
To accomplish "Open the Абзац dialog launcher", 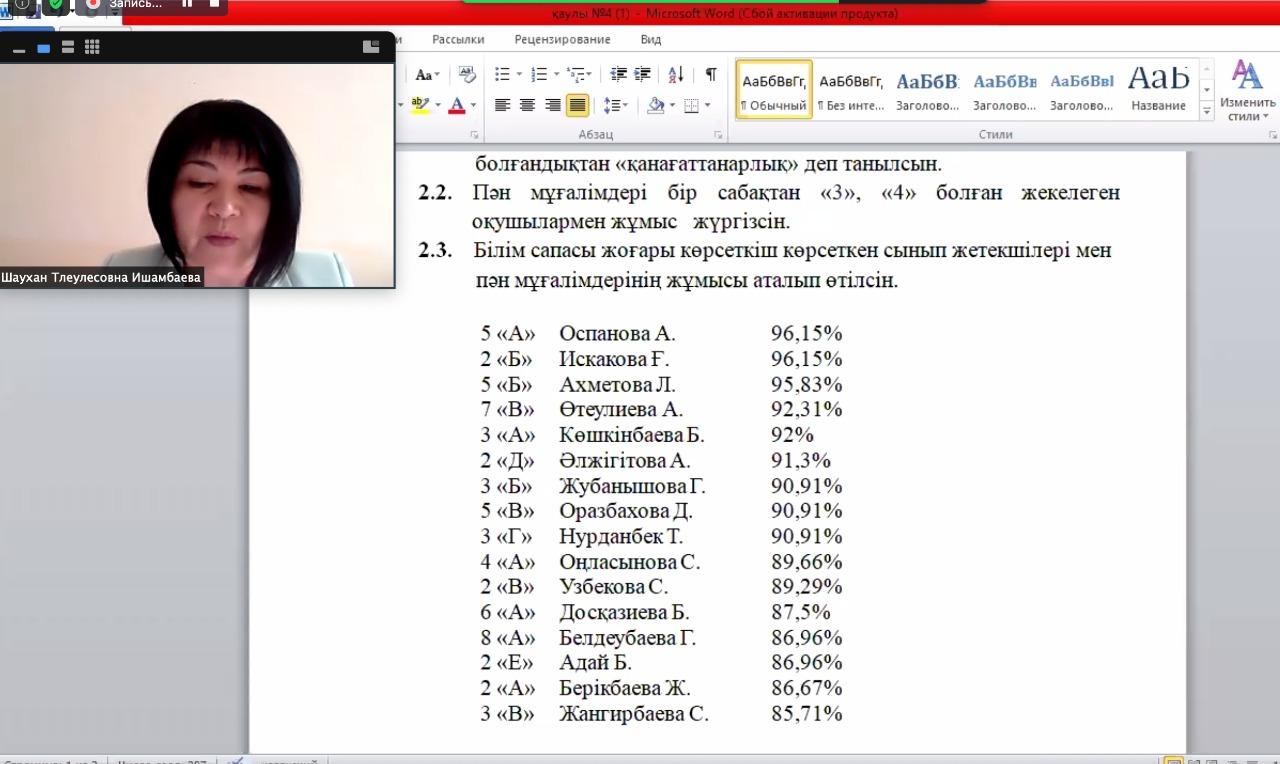I will [x=718, y=134].
